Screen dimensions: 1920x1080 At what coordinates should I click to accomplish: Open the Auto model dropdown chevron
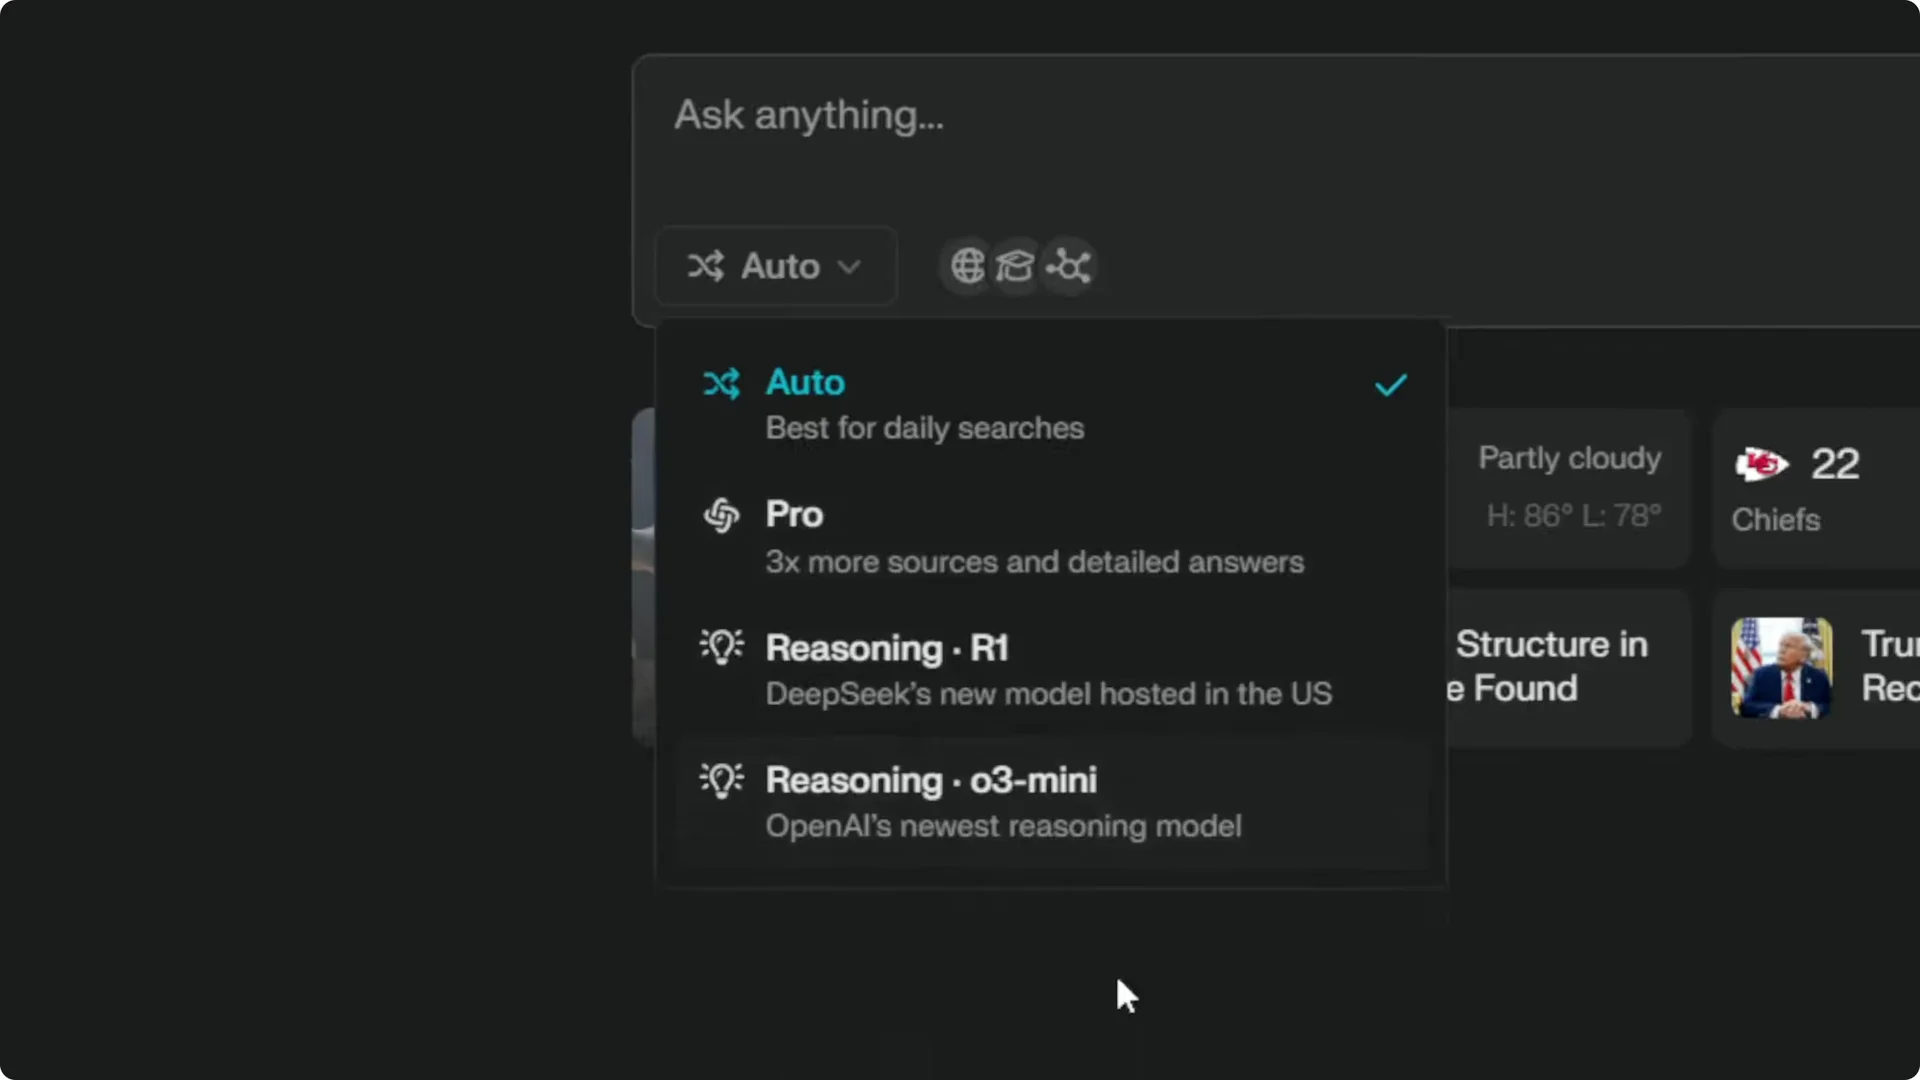click(851, 266)
